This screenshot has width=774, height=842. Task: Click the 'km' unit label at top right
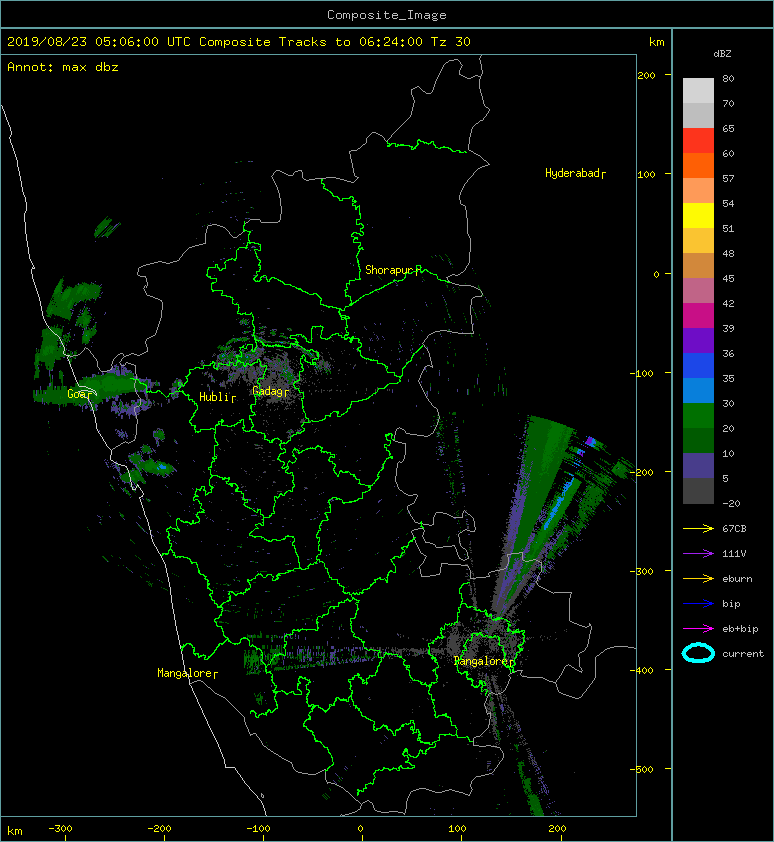[x=656, y=42]
